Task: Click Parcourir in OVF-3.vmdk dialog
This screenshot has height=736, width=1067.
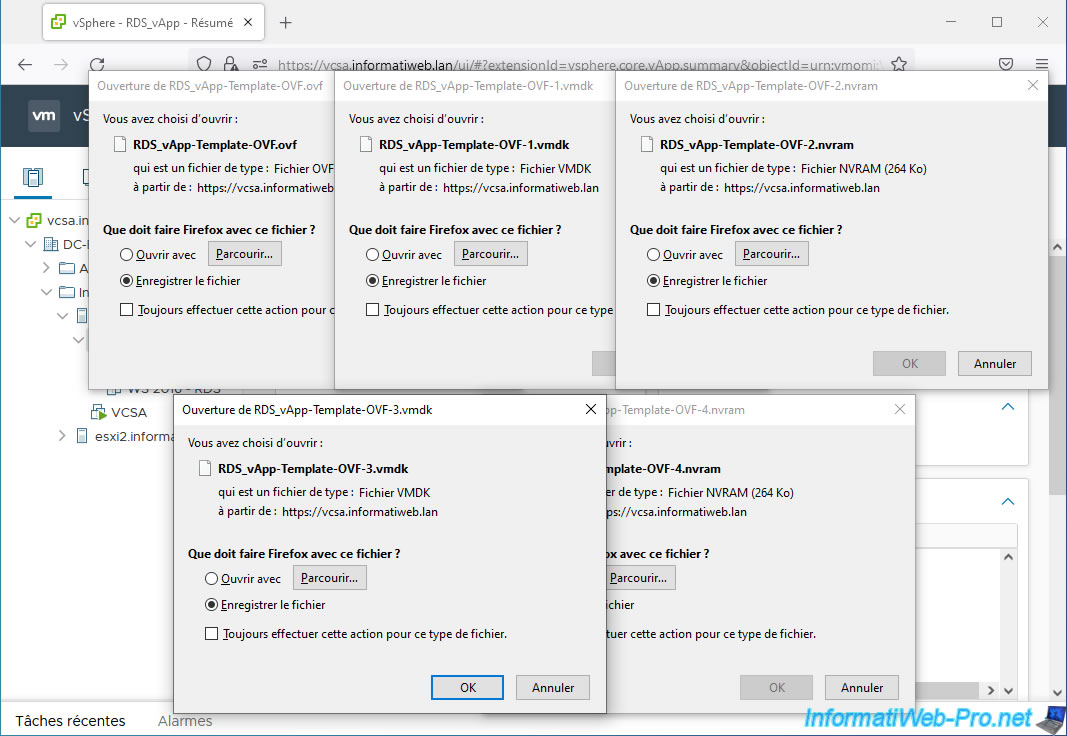Action: tap(329, 578)
